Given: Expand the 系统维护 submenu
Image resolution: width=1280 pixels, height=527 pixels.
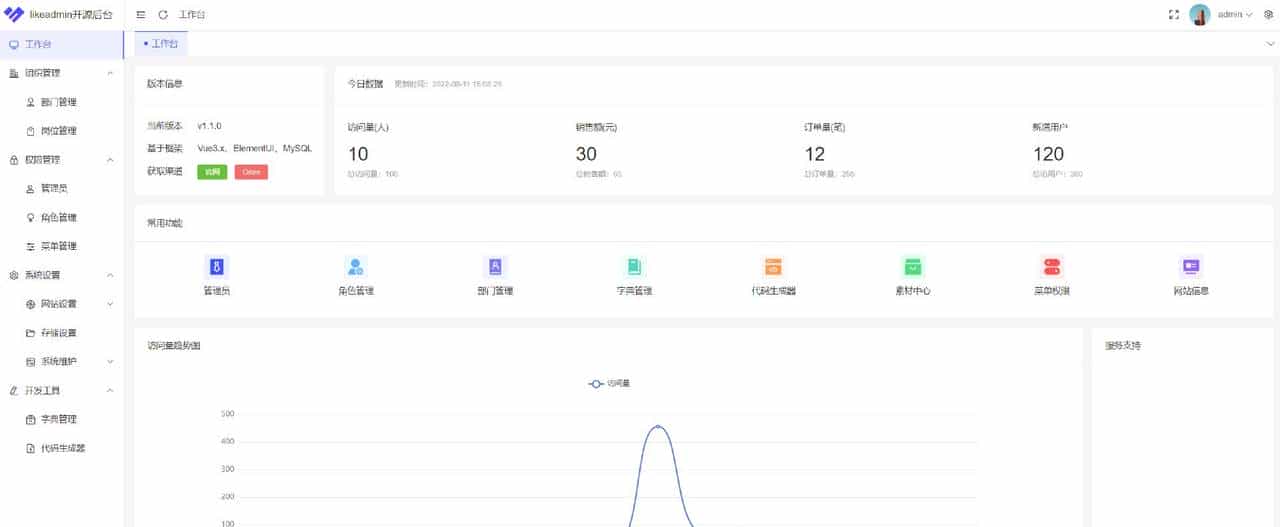Looking at the screenshot, I should coord(62,361).
